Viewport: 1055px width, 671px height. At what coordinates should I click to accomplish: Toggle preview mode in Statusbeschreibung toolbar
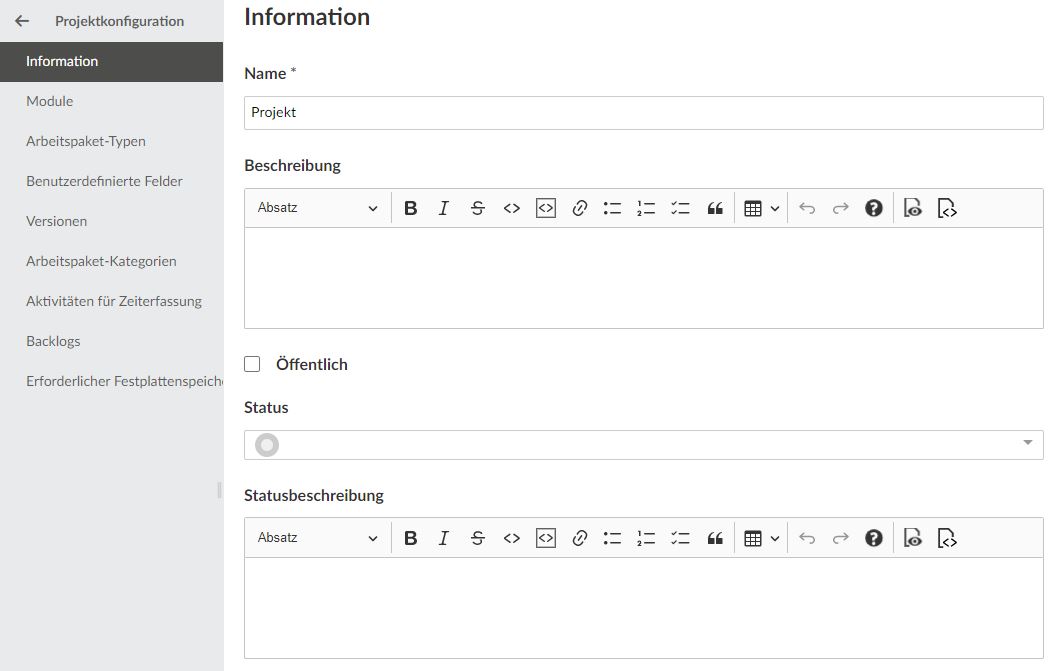tap(912, 538)
